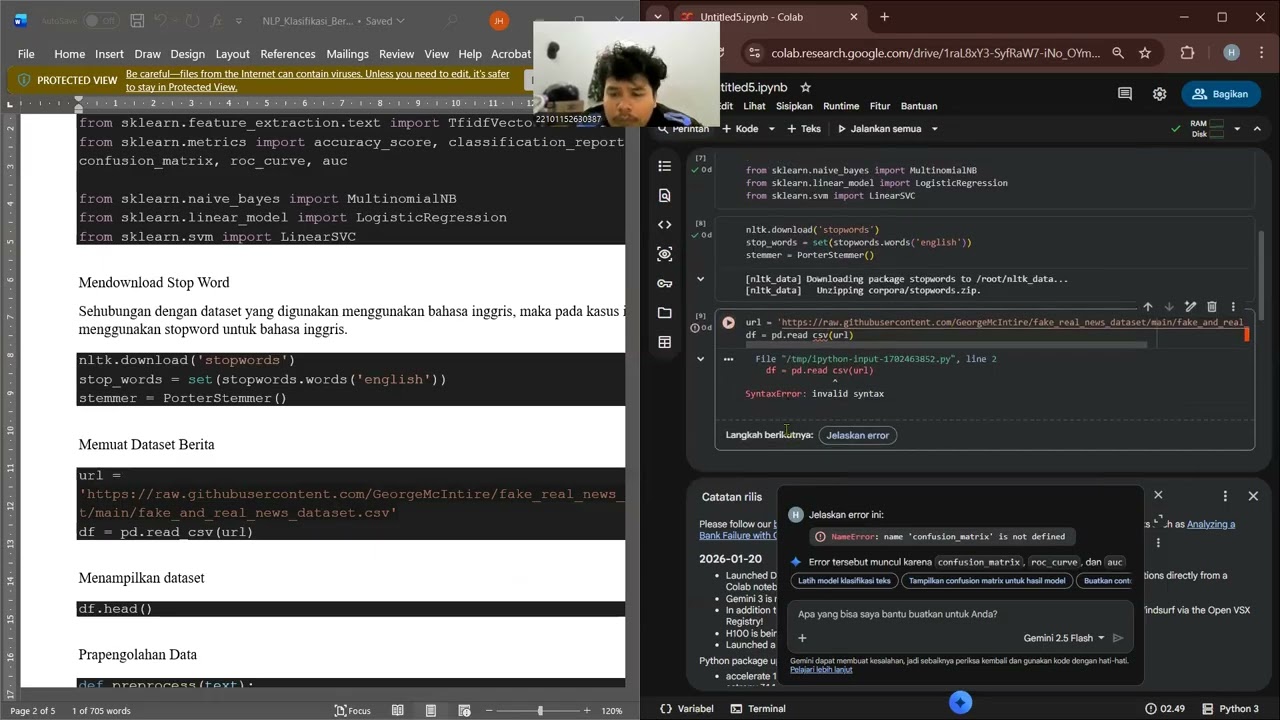Switch to Web Layout view in Word
The image size is (1280, 720).
[464, 710]
